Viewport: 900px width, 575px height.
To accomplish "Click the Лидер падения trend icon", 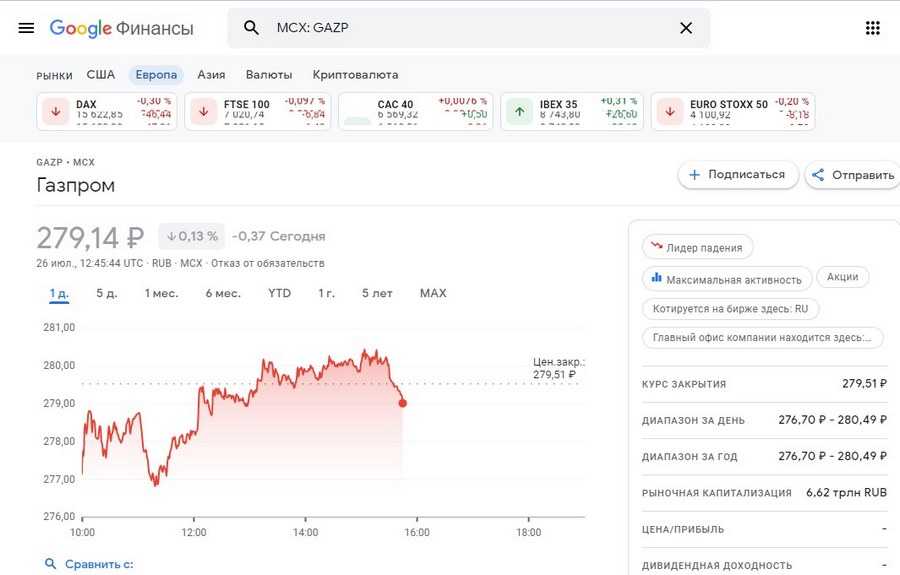I will [657, 246].
